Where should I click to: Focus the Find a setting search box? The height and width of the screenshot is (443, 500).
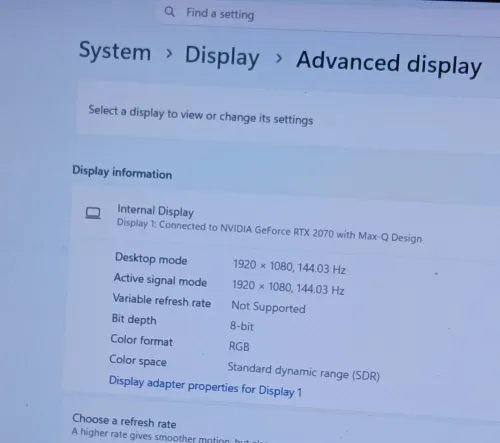327,17
